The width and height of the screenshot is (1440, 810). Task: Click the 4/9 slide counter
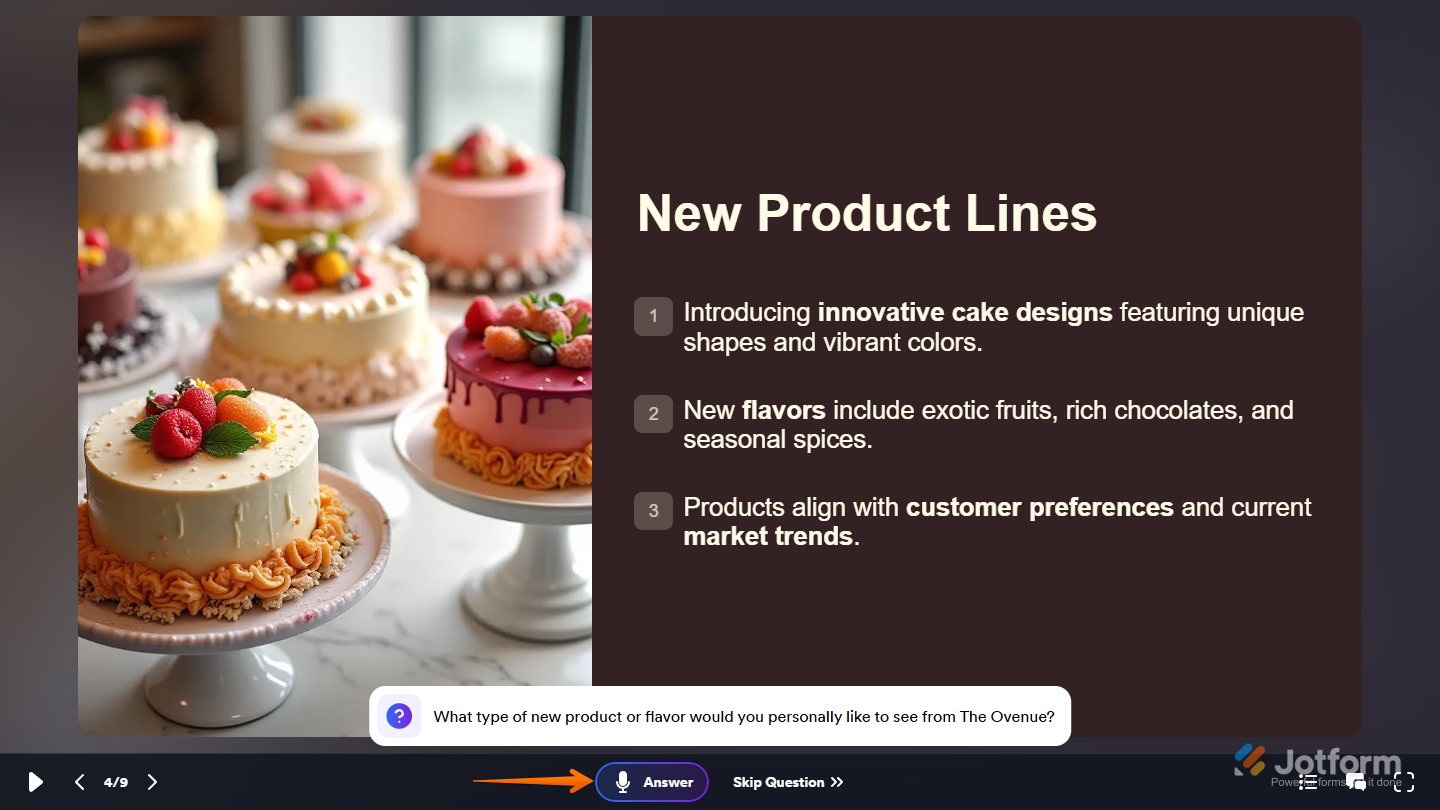[116, 782]
